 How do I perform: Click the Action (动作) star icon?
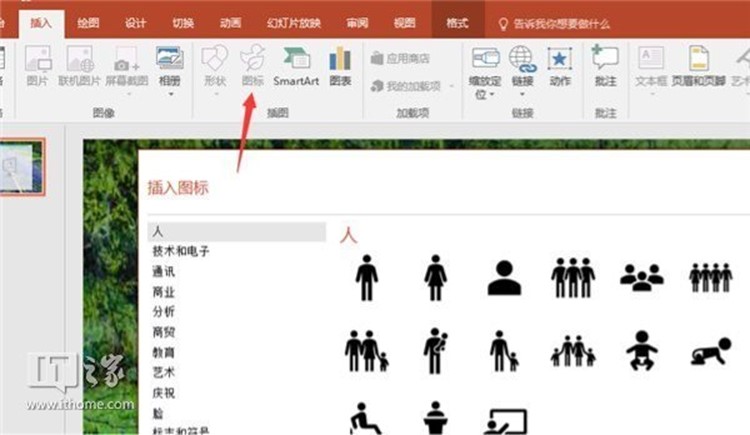coord(560,65)
